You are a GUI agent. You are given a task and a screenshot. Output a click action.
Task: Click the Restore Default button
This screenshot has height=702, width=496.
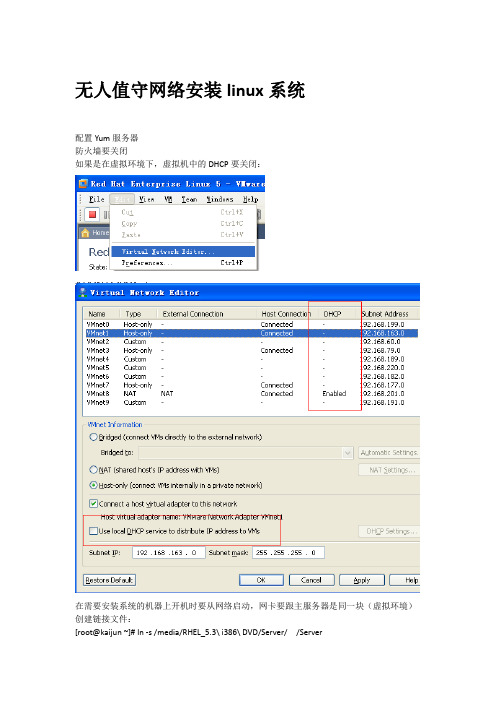pos(110,580)
